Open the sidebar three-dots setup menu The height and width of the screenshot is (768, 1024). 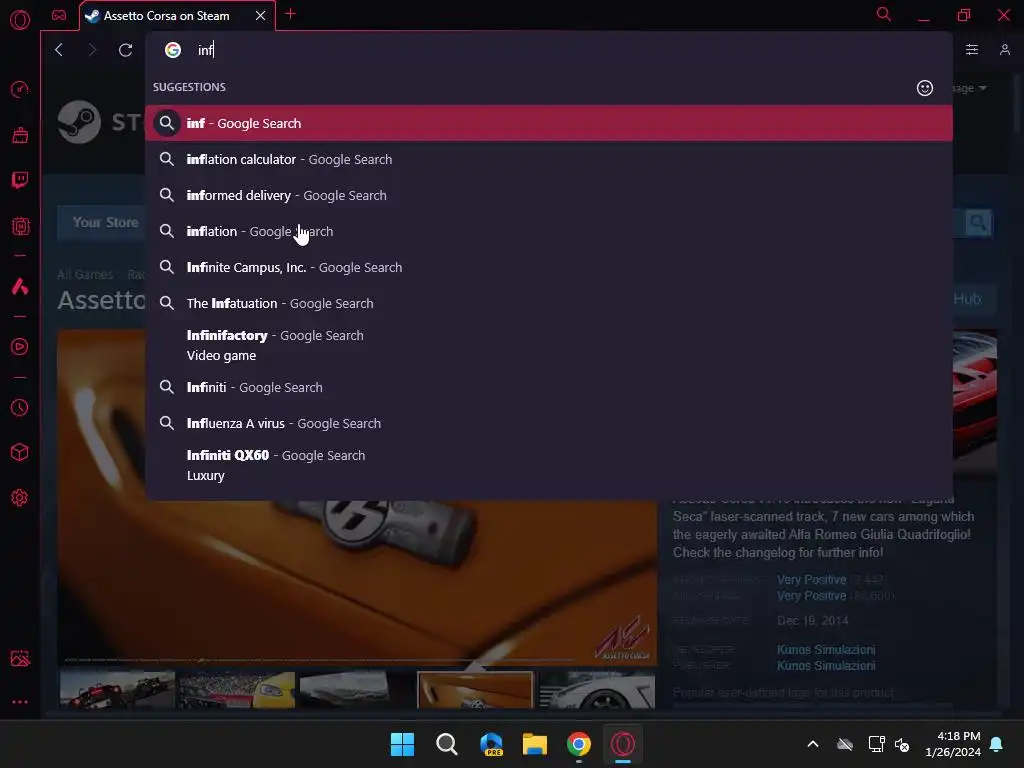coord(20,702)
